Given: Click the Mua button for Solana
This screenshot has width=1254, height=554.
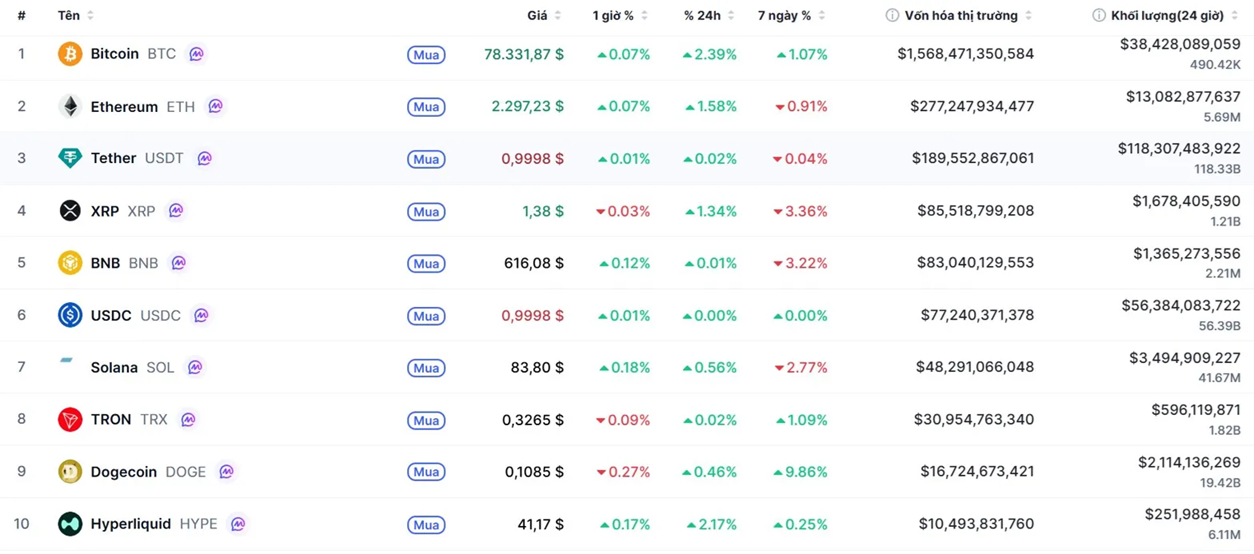Looking at the screenshot, I should point(426,368).
